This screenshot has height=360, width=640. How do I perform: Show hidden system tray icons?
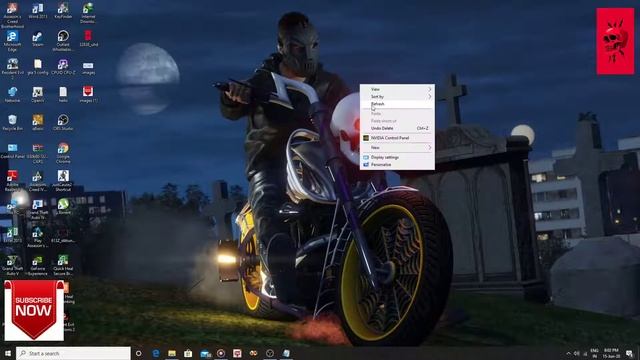click(569, 353)
